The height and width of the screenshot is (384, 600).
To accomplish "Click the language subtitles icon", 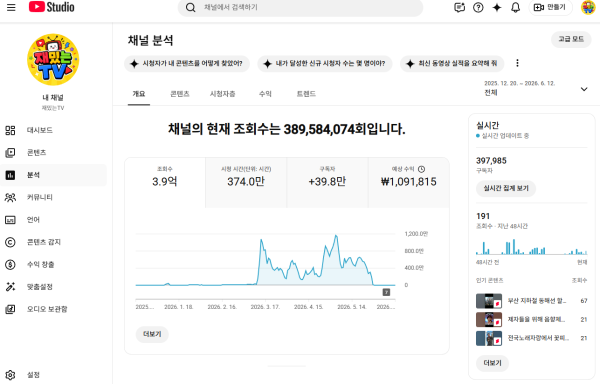I will tap(10, 220).
